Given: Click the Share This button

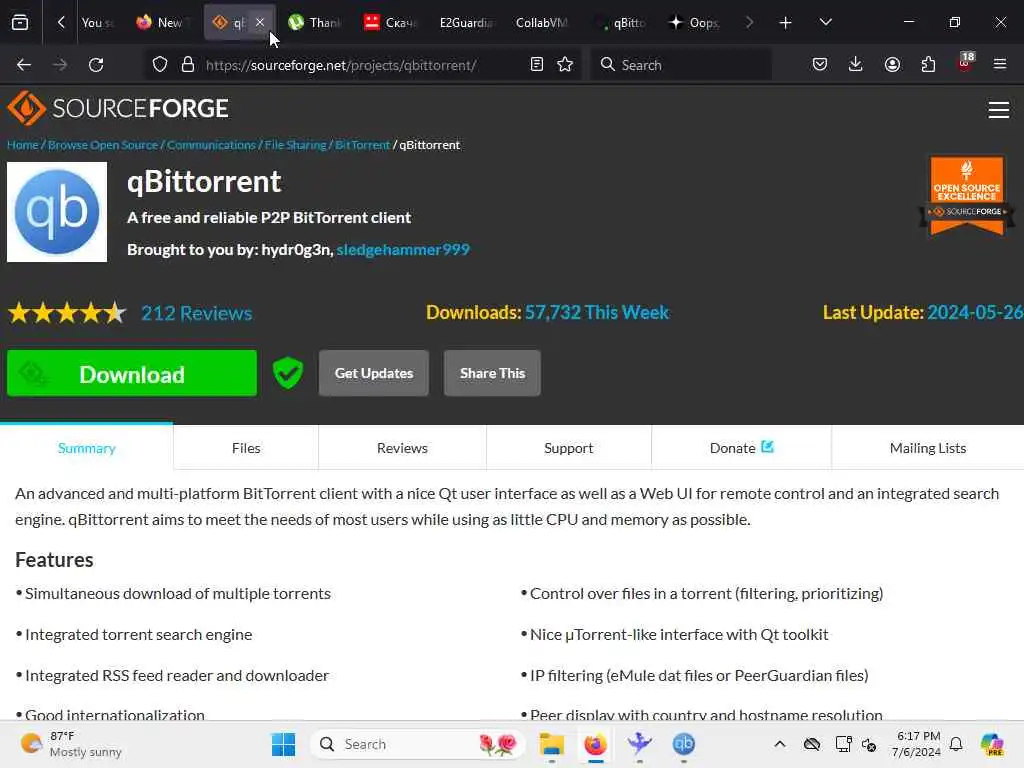Looking at the screenshot, I should click(x=492, y=373).
